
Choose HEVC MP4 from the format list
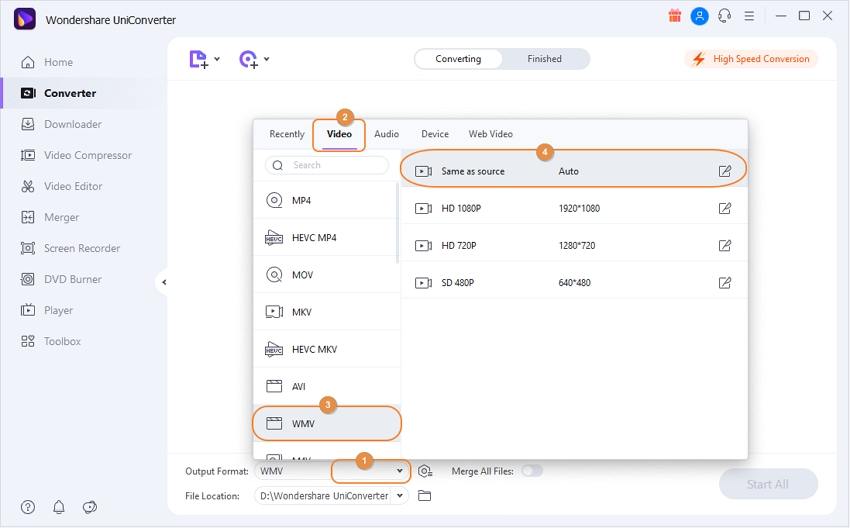pyautogui.click(x=326, y=237)
